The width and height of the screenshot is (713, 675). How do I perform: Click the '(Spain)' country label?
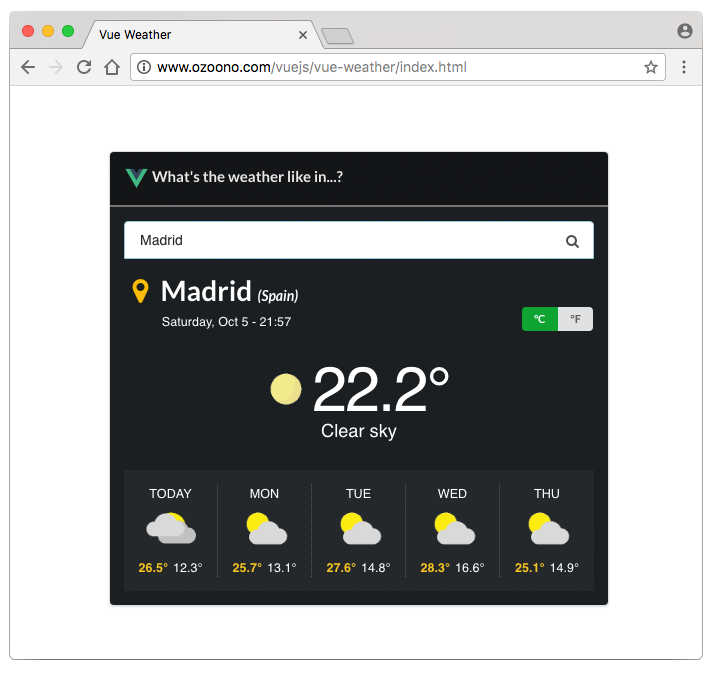(278, 296)
